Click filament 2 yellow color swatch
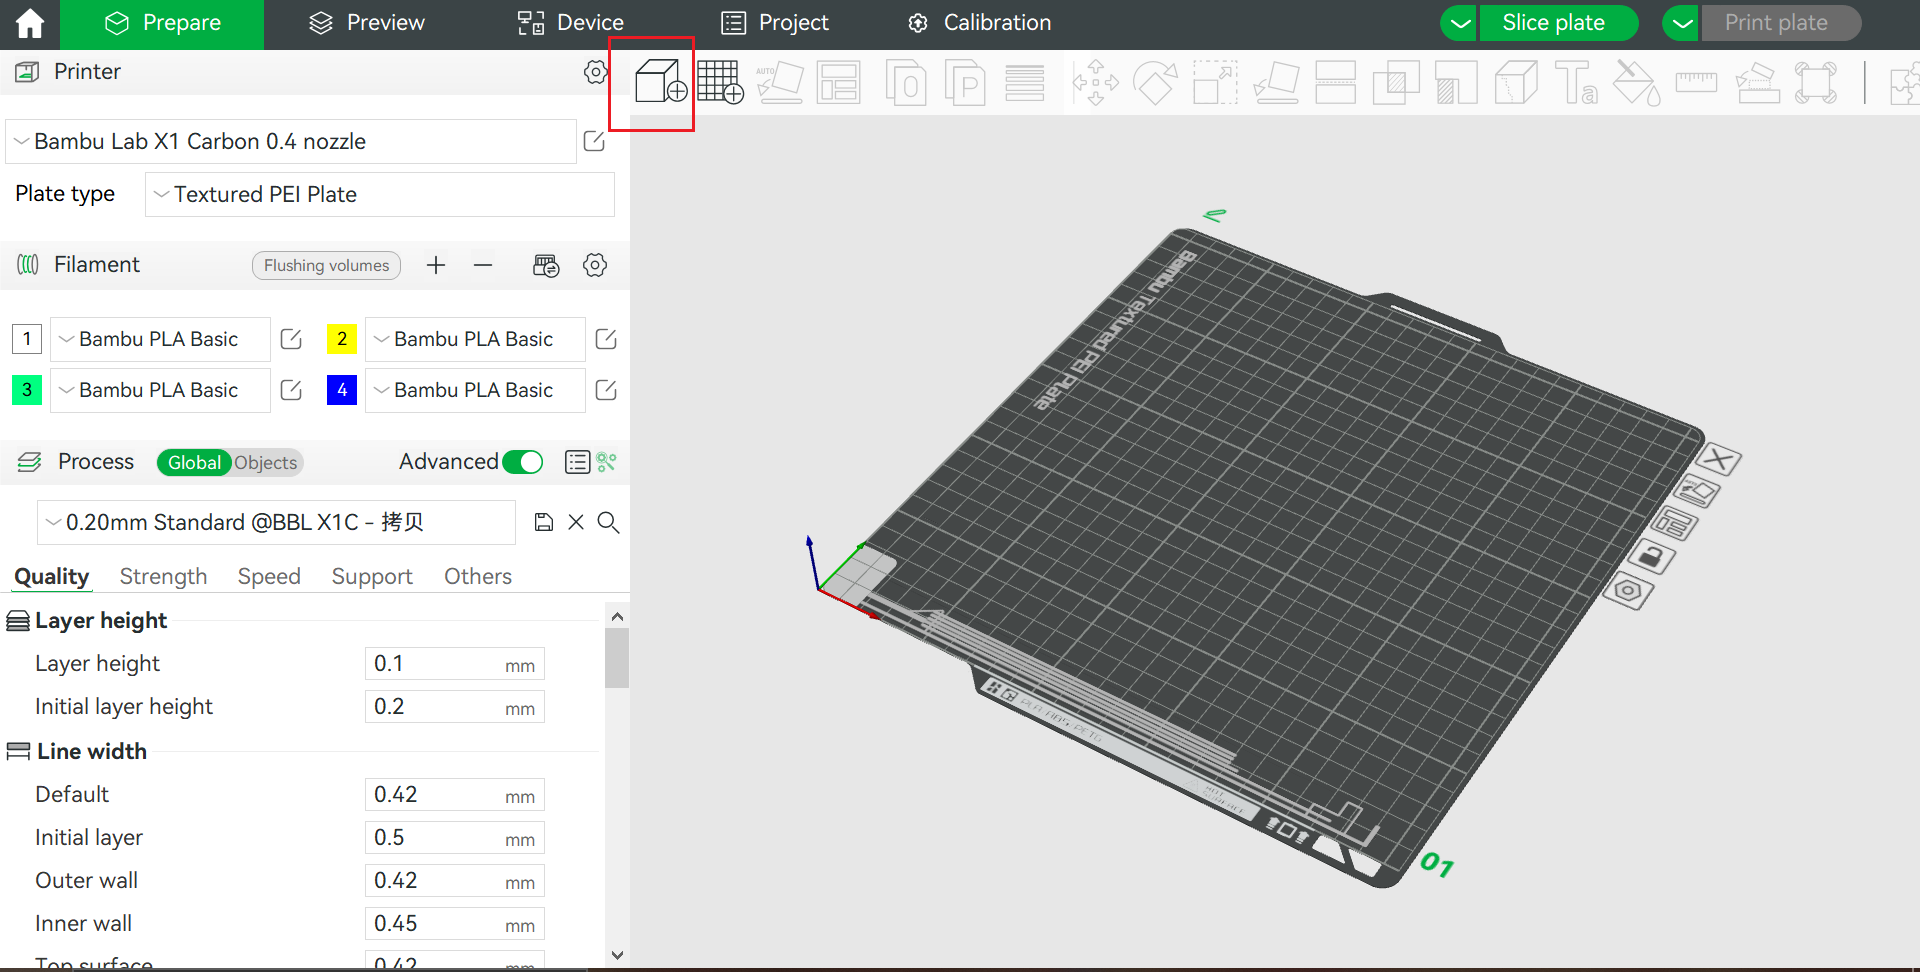 tap(342, 339)
